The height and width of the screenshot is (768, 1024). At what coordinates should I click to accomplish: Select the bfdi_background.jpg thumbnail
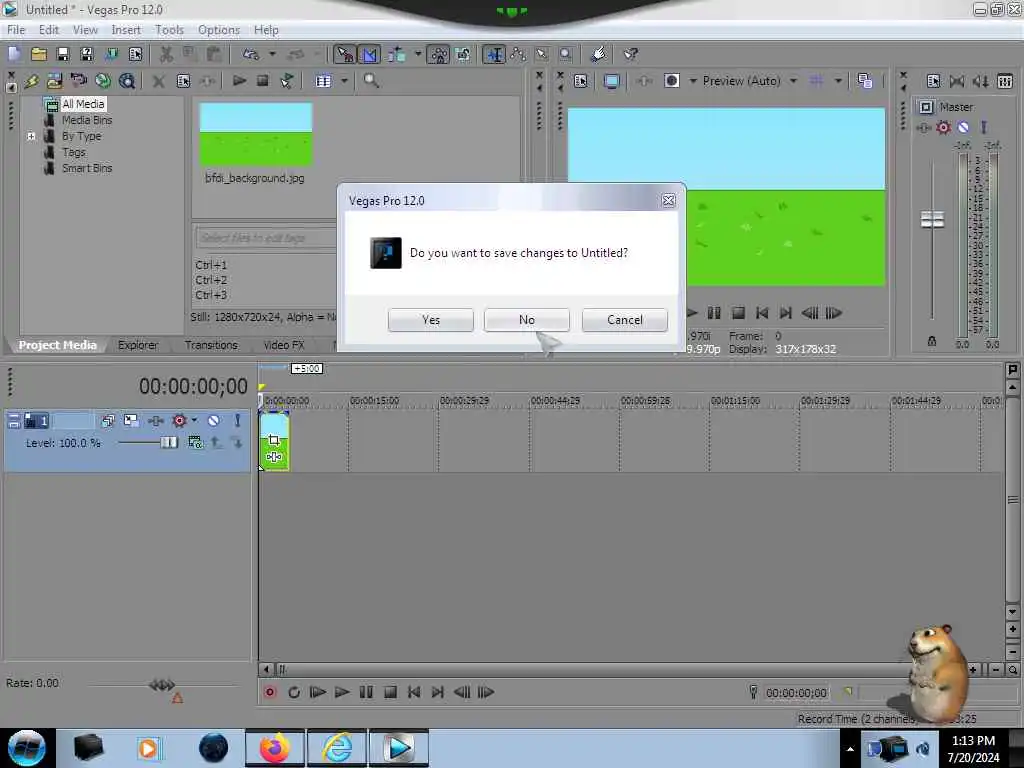click(x=255, y=134)
